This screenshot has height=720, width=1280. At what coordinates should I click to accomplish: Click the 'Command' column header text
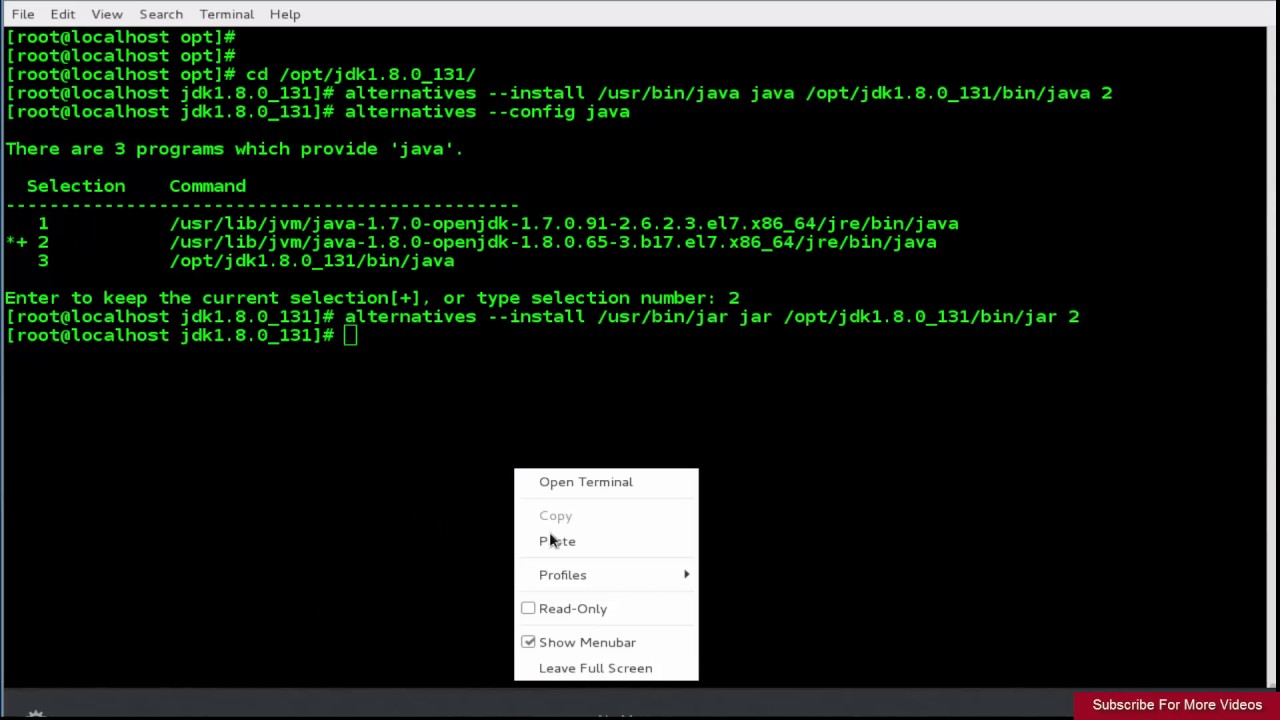click(x=207, y=186)
